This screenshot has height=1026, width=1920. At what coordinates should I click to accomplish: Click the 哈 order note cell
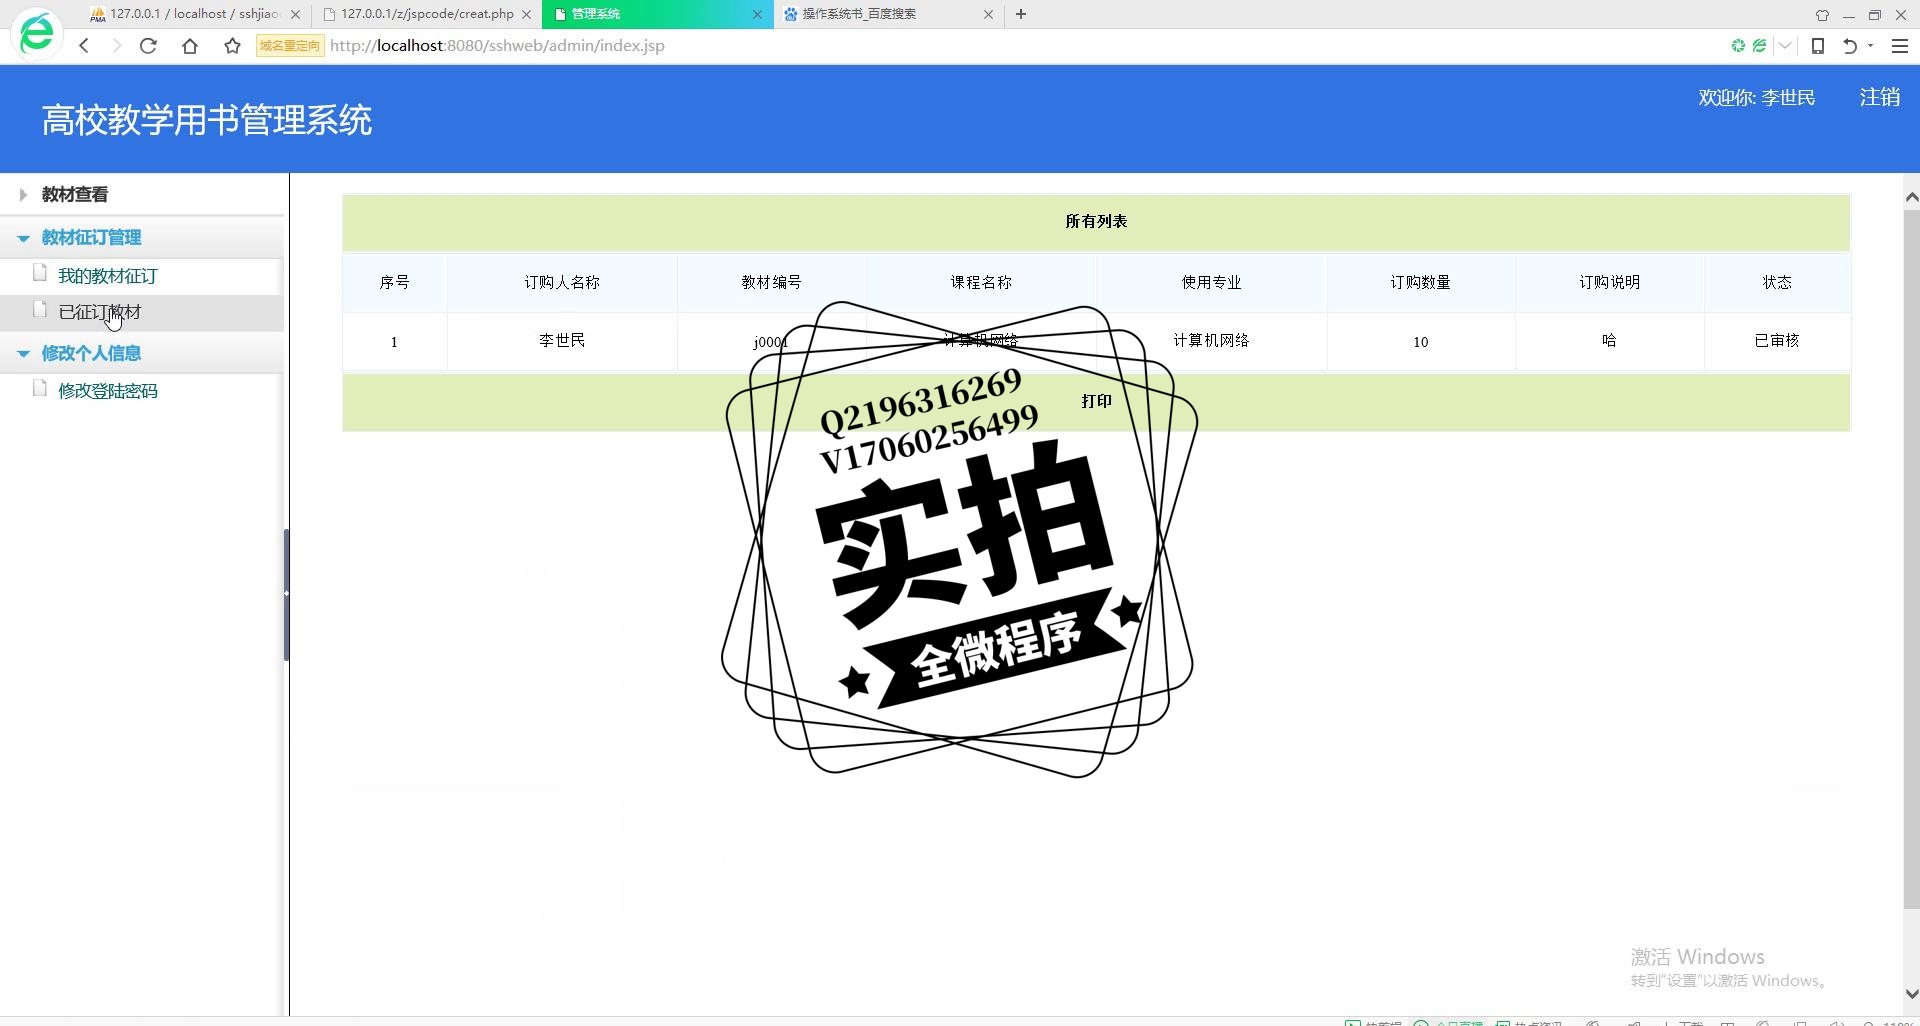click(x=1609, y=341)
